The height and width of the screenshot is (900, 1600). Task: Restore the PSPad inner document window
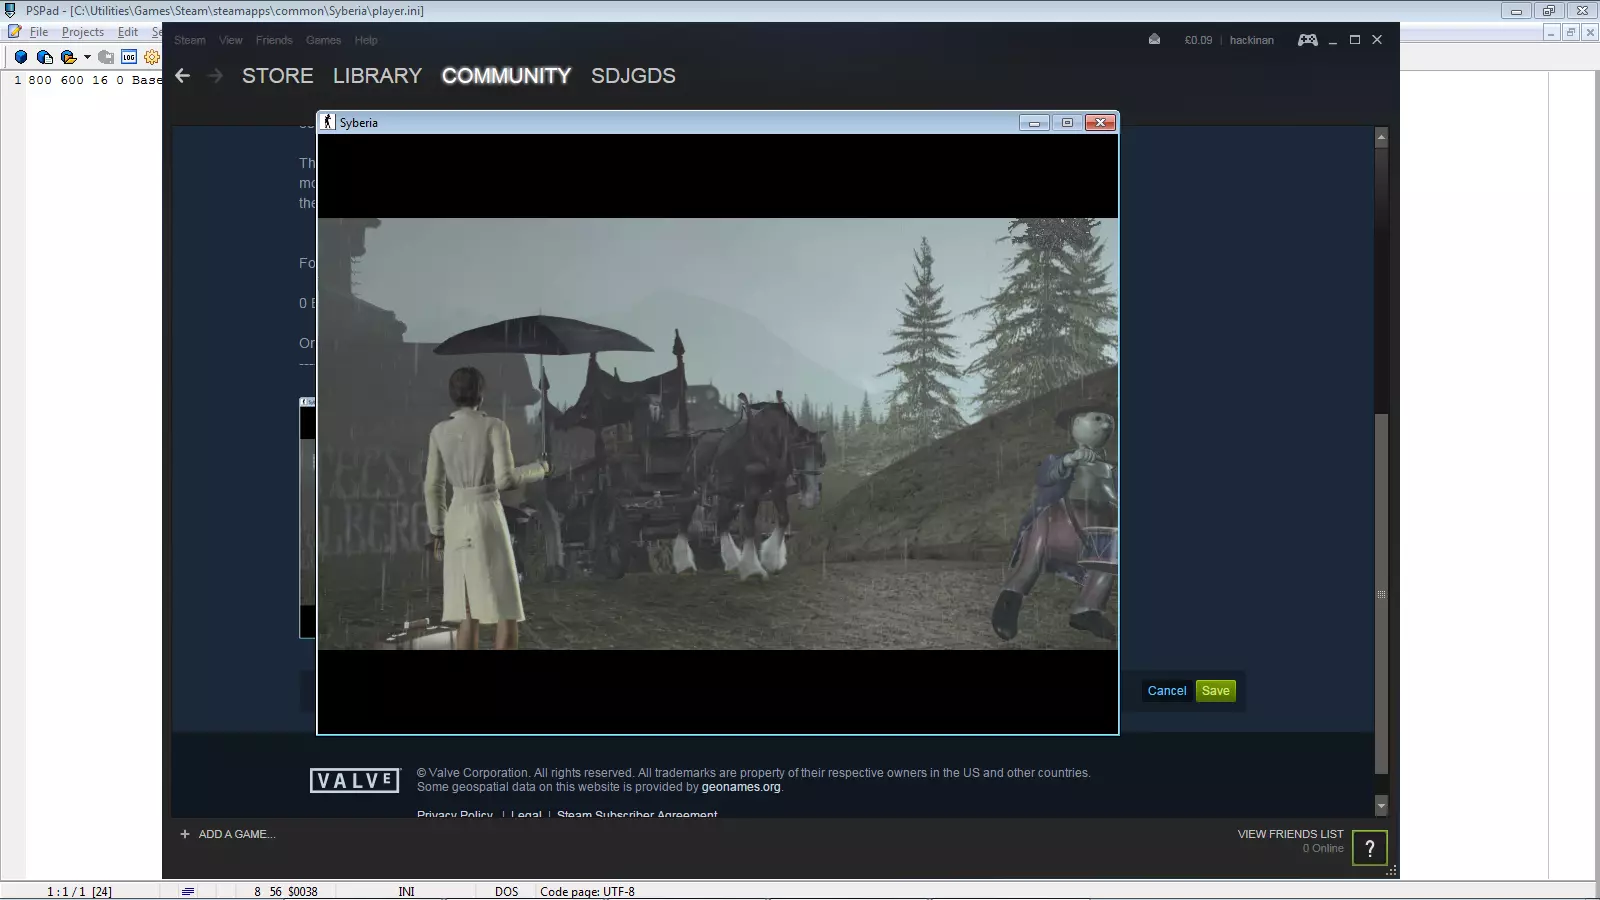tap(1570, 32)
